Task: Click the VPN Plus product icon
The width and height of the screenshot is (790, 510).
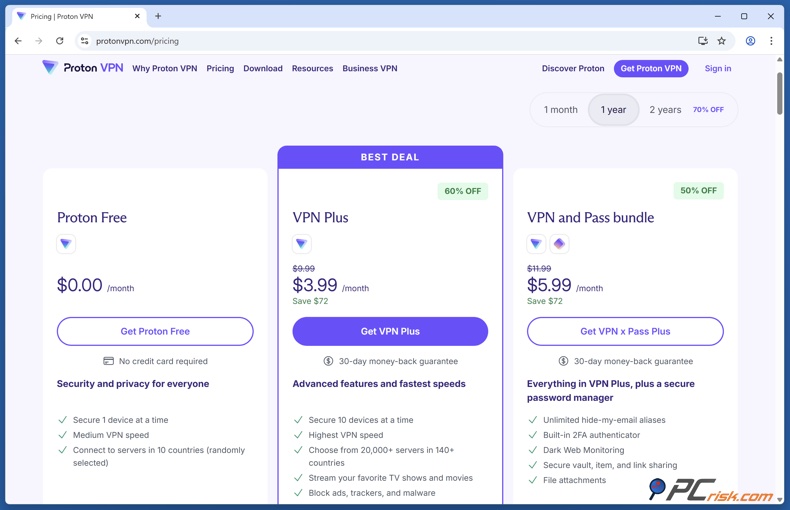Action: 302,244
